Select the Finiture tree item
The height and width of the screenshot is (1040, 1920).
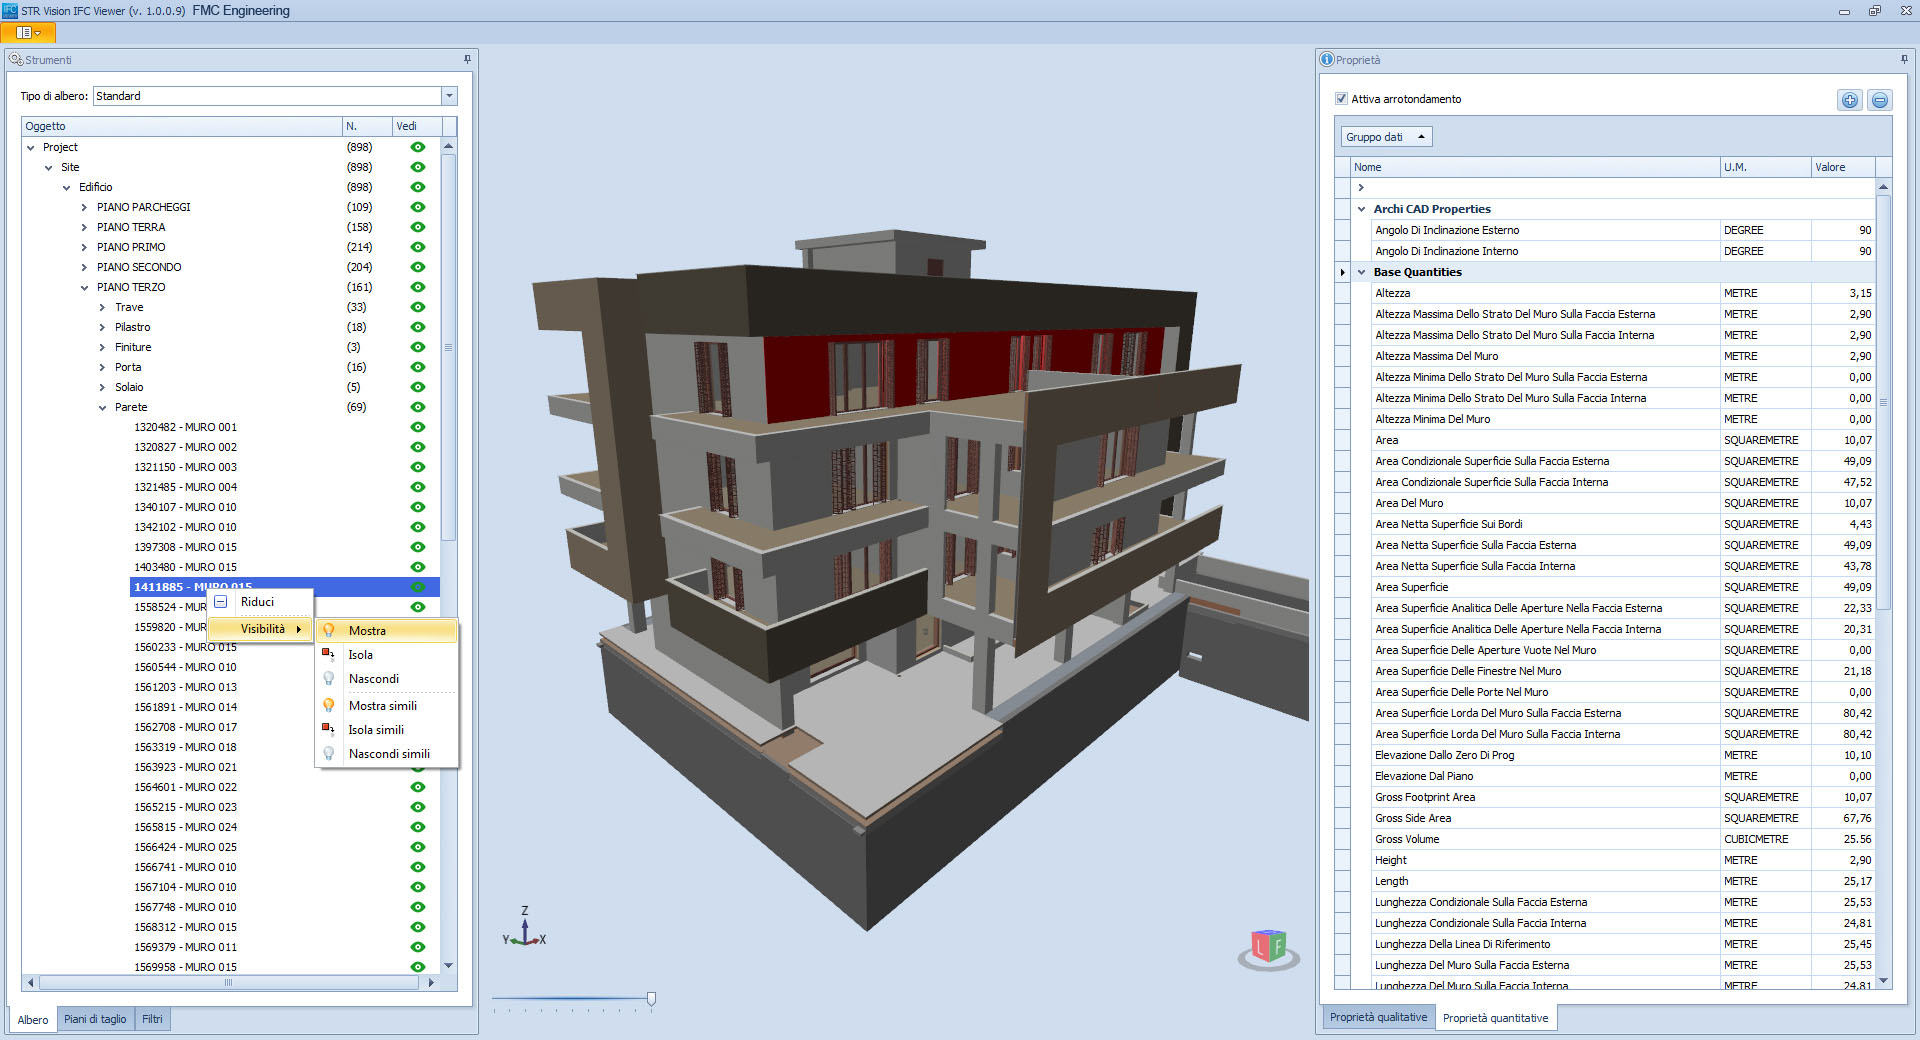133,347
